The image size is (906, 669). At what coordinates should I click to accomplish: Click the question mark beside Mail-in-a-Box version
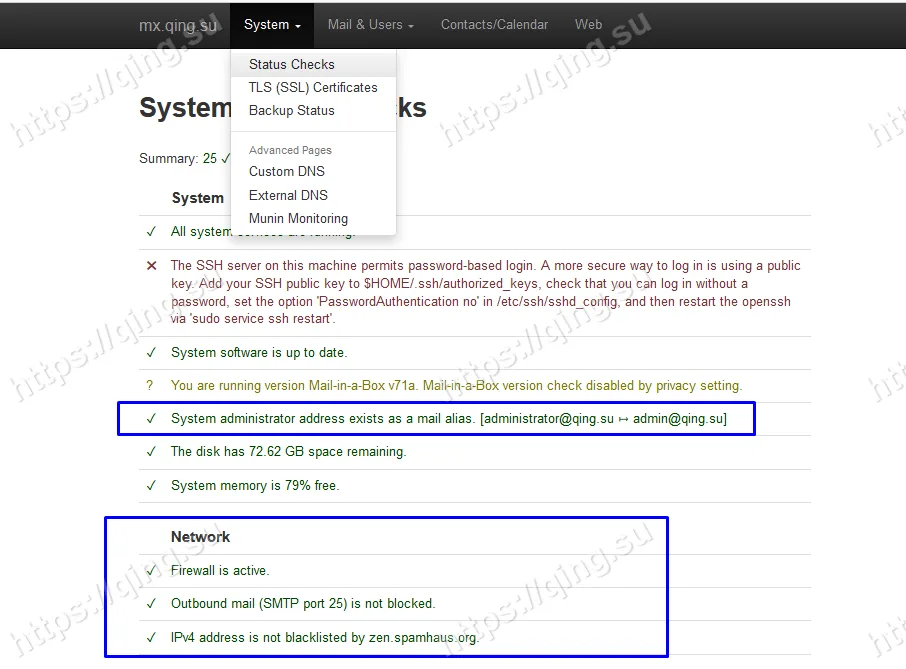point(150,385)
